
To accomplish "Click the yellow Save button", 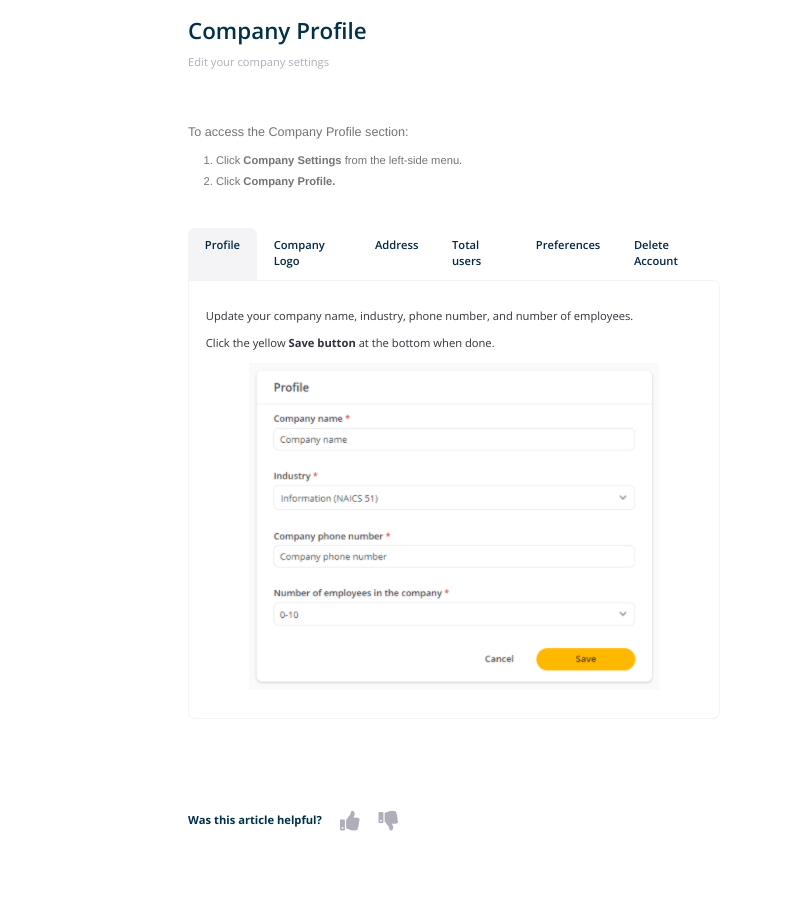I will [x=585, y=659].
